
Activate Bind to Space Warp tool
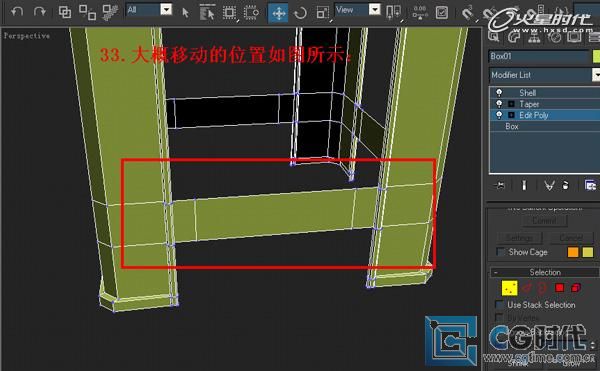pos(111,12)
